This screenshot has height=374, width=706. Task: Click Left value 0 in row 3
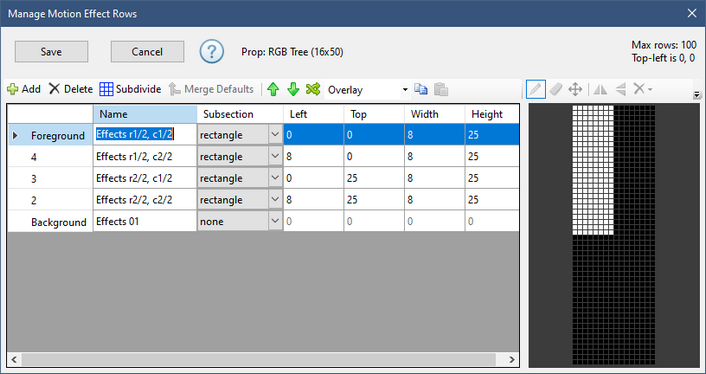click(313, 178)
